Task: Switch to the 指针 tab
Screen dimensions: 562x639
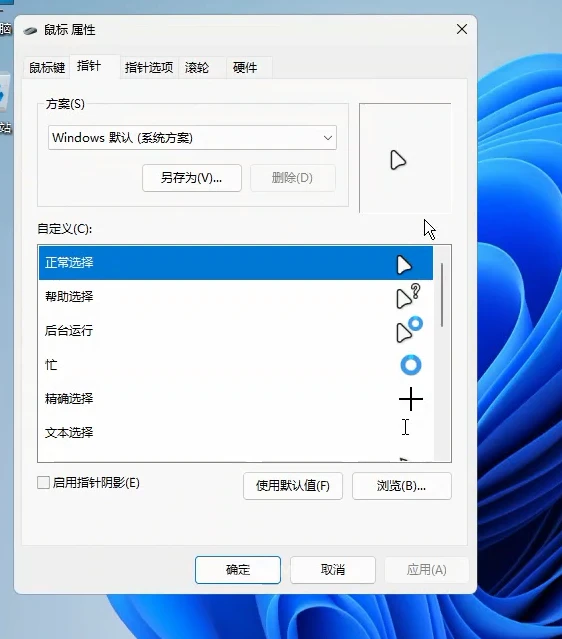Action: (95, 66)
